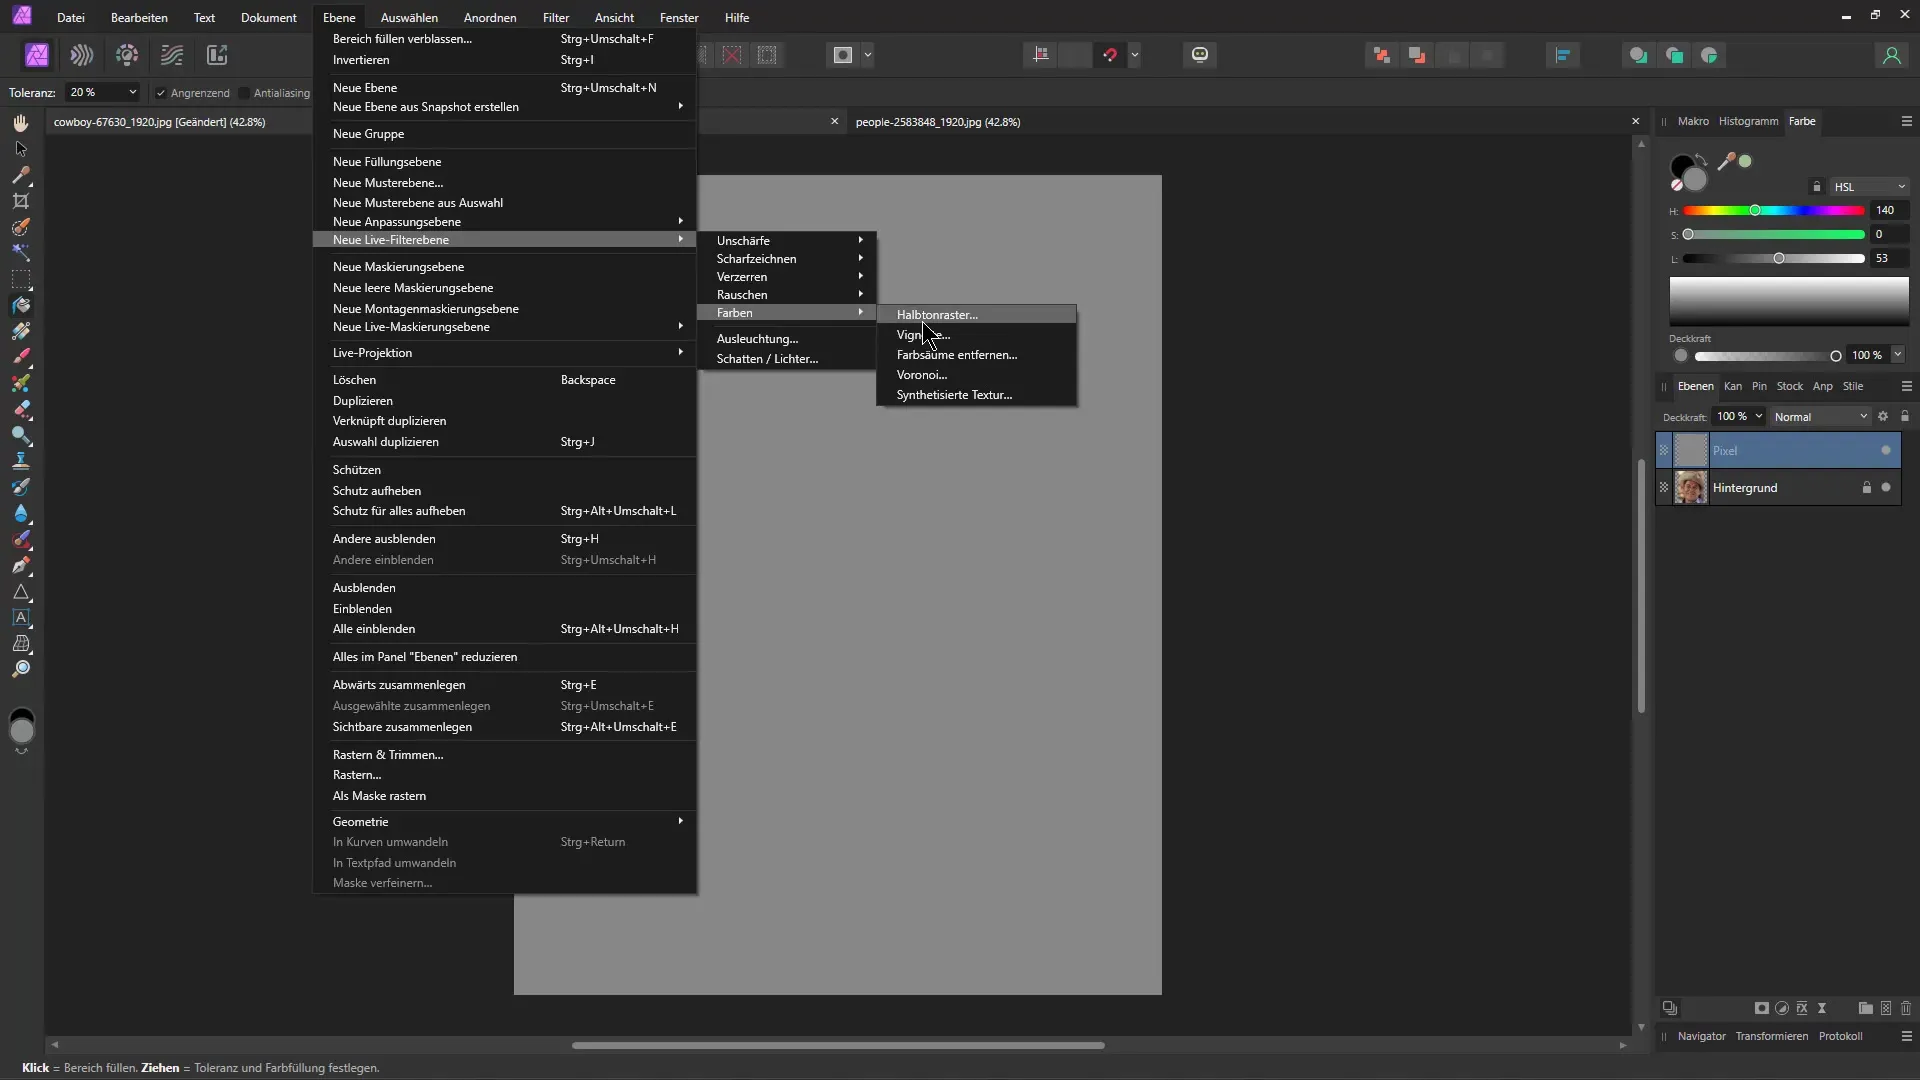Open the Assistant robot icon

1200,55
